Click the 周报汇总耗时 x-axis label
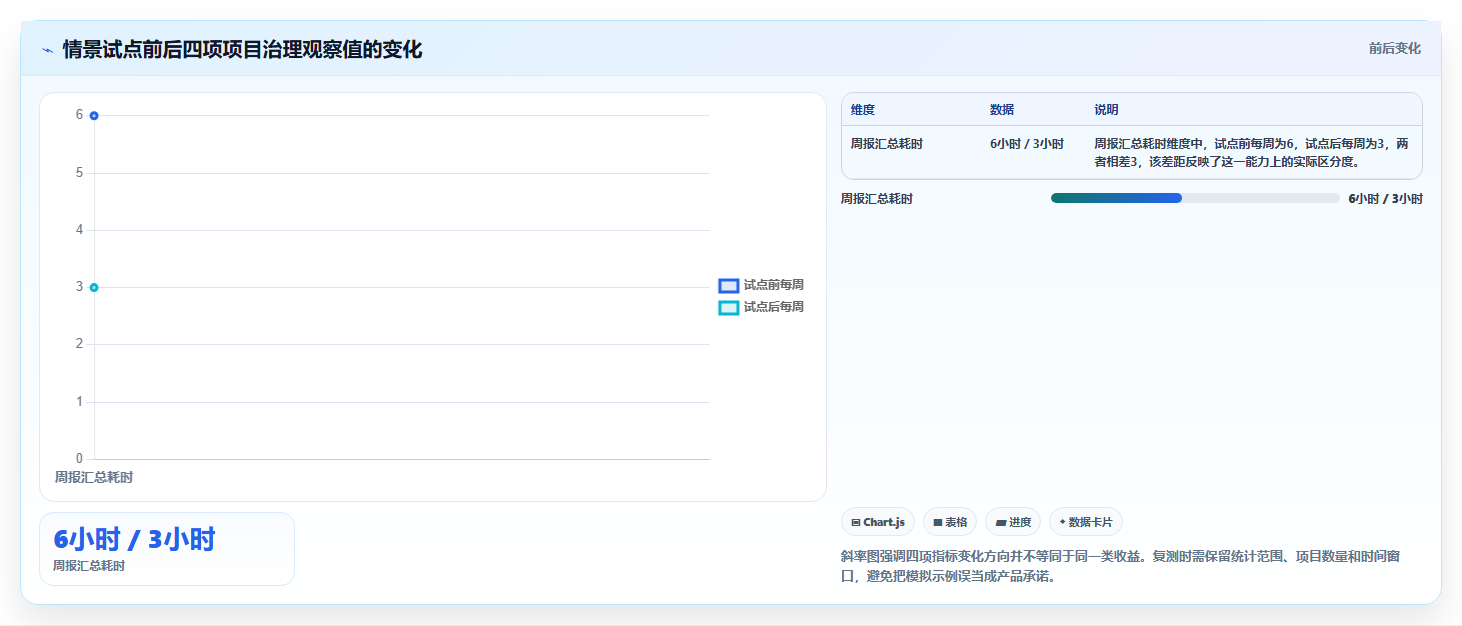 pos(94,478)
